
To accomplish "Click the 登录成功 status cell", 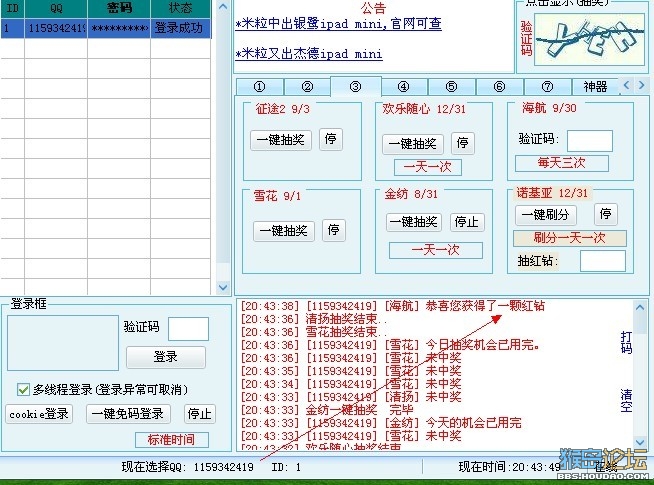I will (x=180, y=28).
